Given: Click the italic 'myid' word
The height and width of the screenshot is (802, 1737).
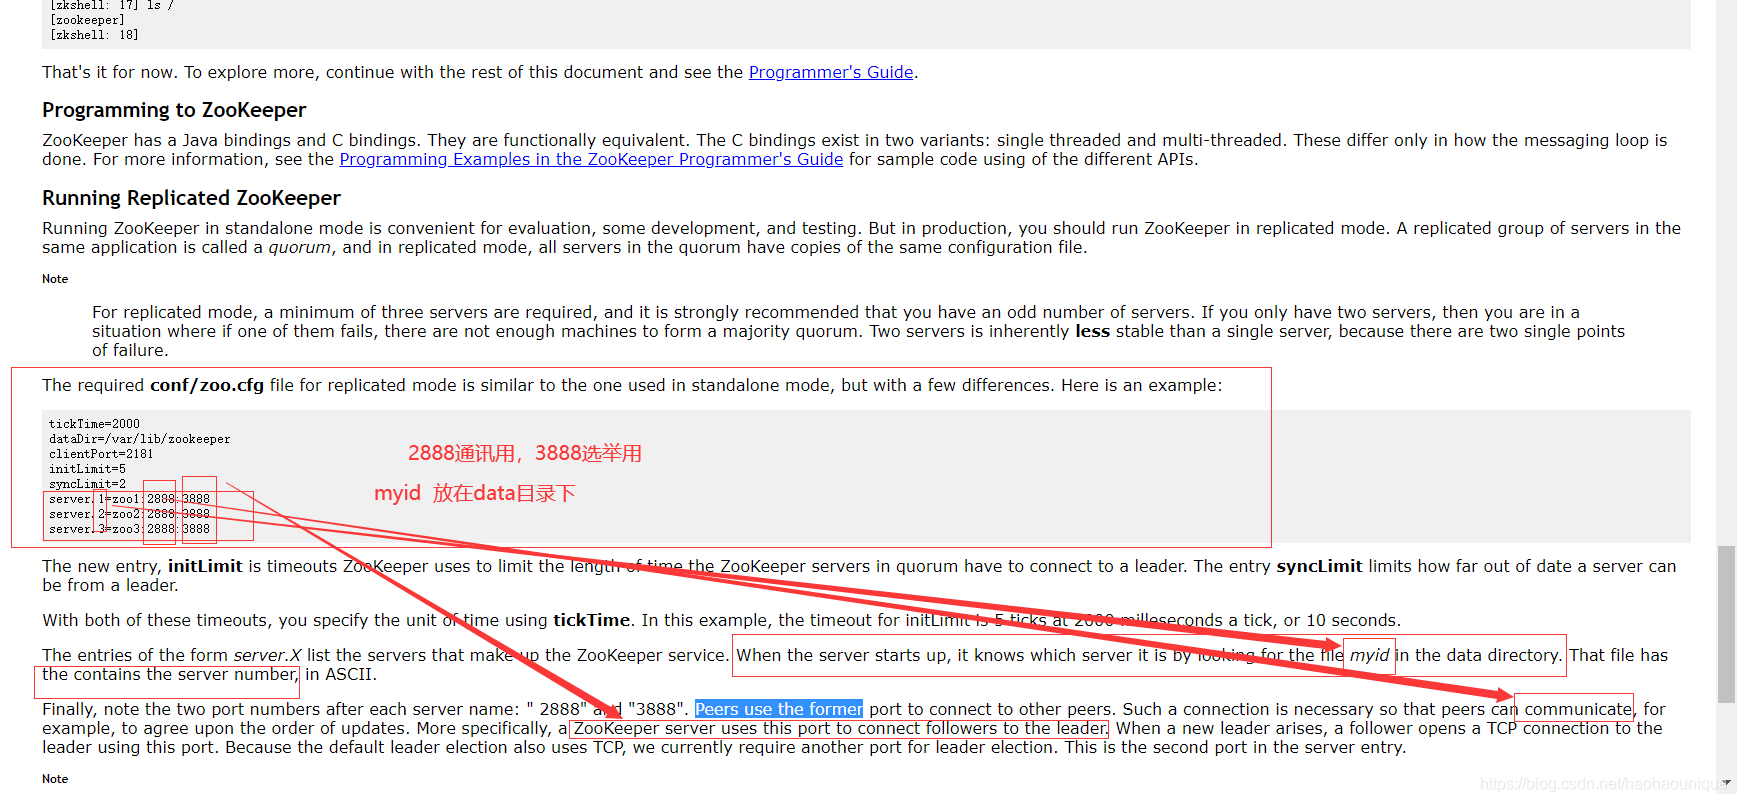Looking at the screenshot, I should coord(1369,655).
